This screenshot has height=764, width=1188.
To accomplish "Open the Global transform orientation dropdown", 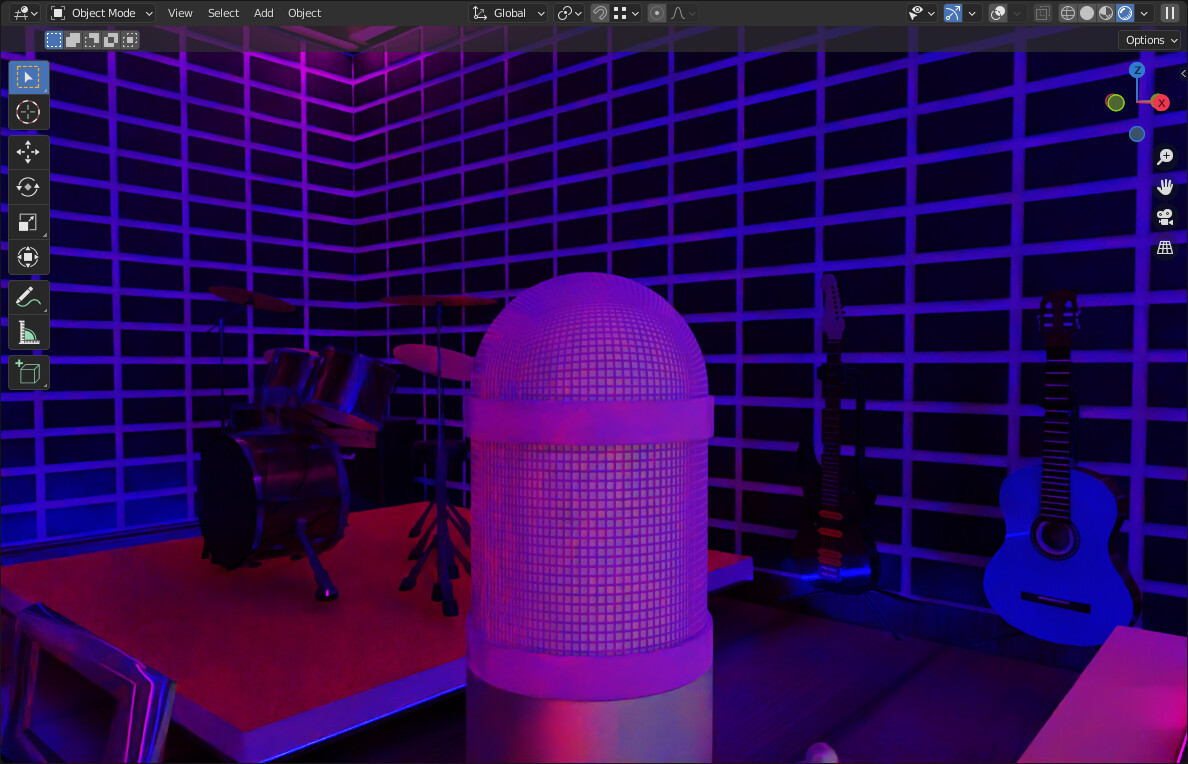I will click(x=508, y=13).
